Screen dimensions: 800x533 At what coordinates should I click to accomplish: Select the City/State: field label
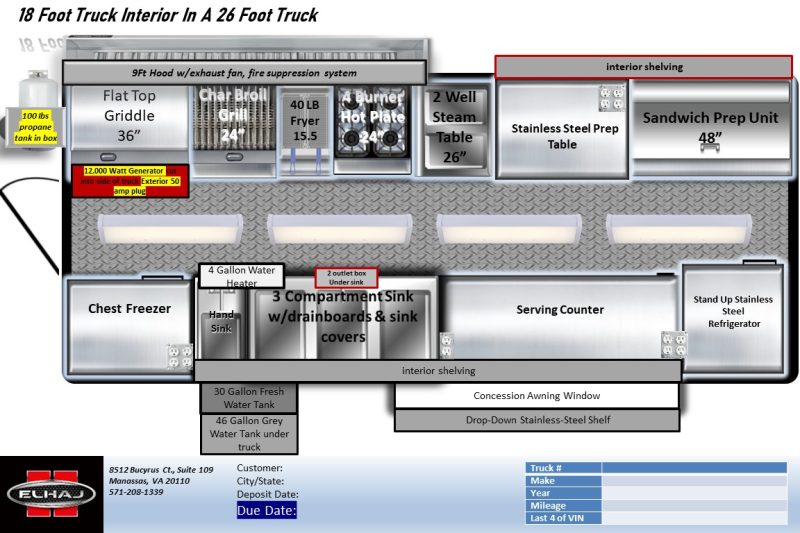[x=260, y=481]
